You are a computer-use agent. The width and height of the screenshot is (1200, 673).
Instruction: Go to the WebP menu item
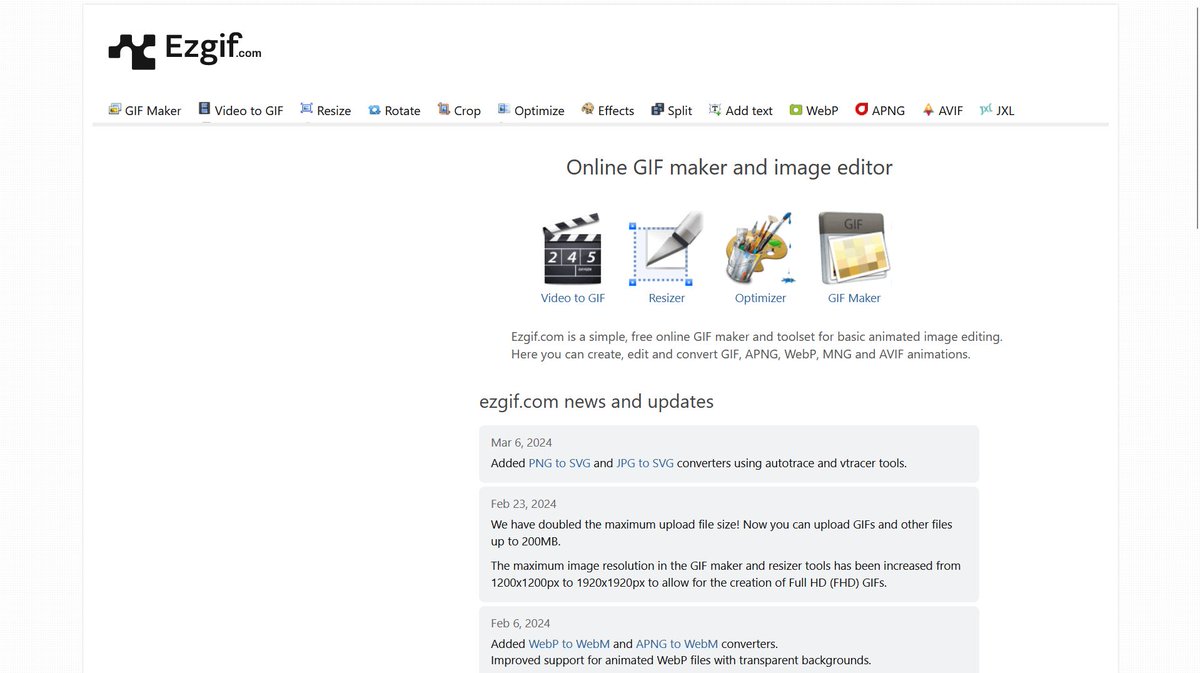(x=814, y=110)
